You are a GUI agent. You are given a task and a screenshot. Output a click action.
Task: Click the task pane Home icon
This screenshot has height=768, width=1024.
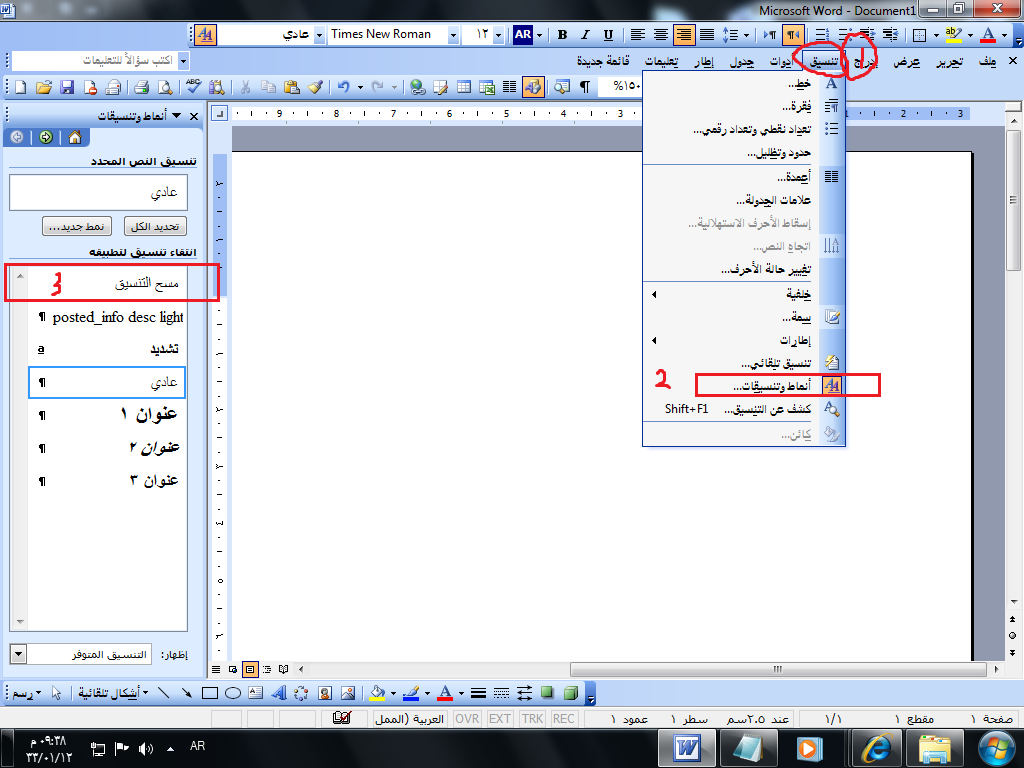point(75,137)
